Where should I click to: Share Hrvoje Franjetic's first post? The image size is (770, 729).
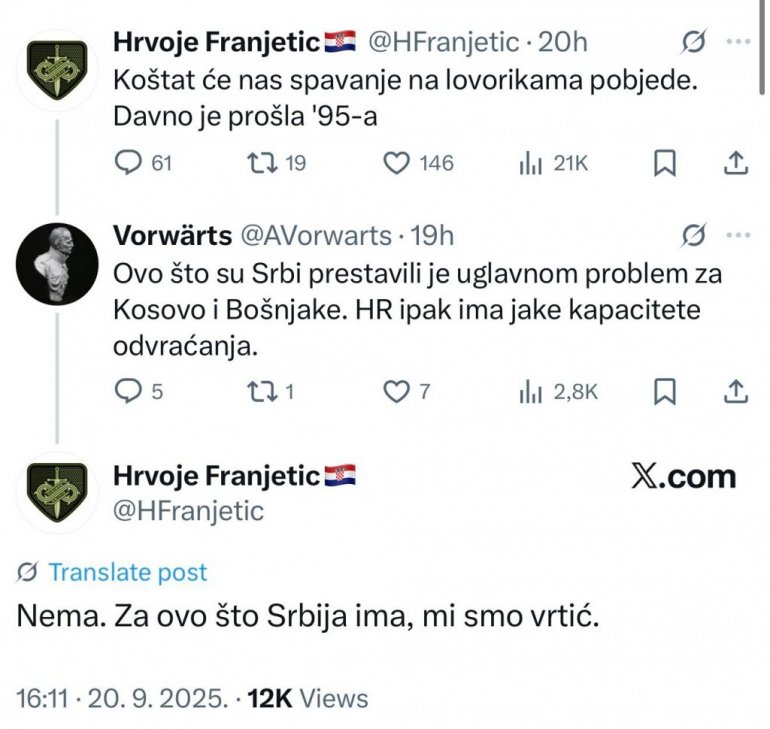tap(734, 164)
